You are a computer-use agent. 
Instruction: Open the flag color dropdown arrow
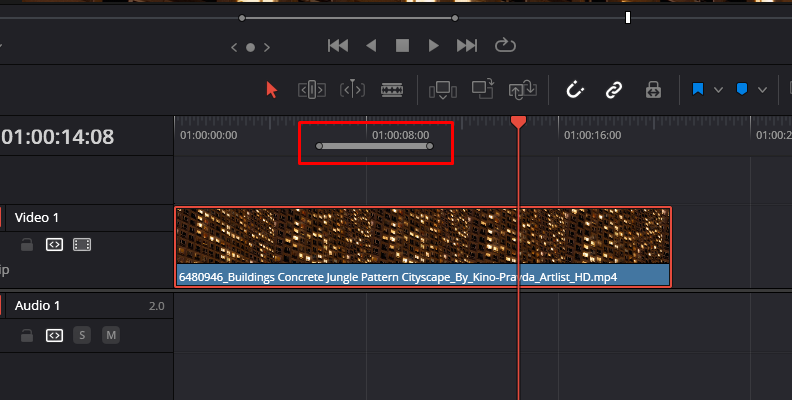(x=718, y=90)
